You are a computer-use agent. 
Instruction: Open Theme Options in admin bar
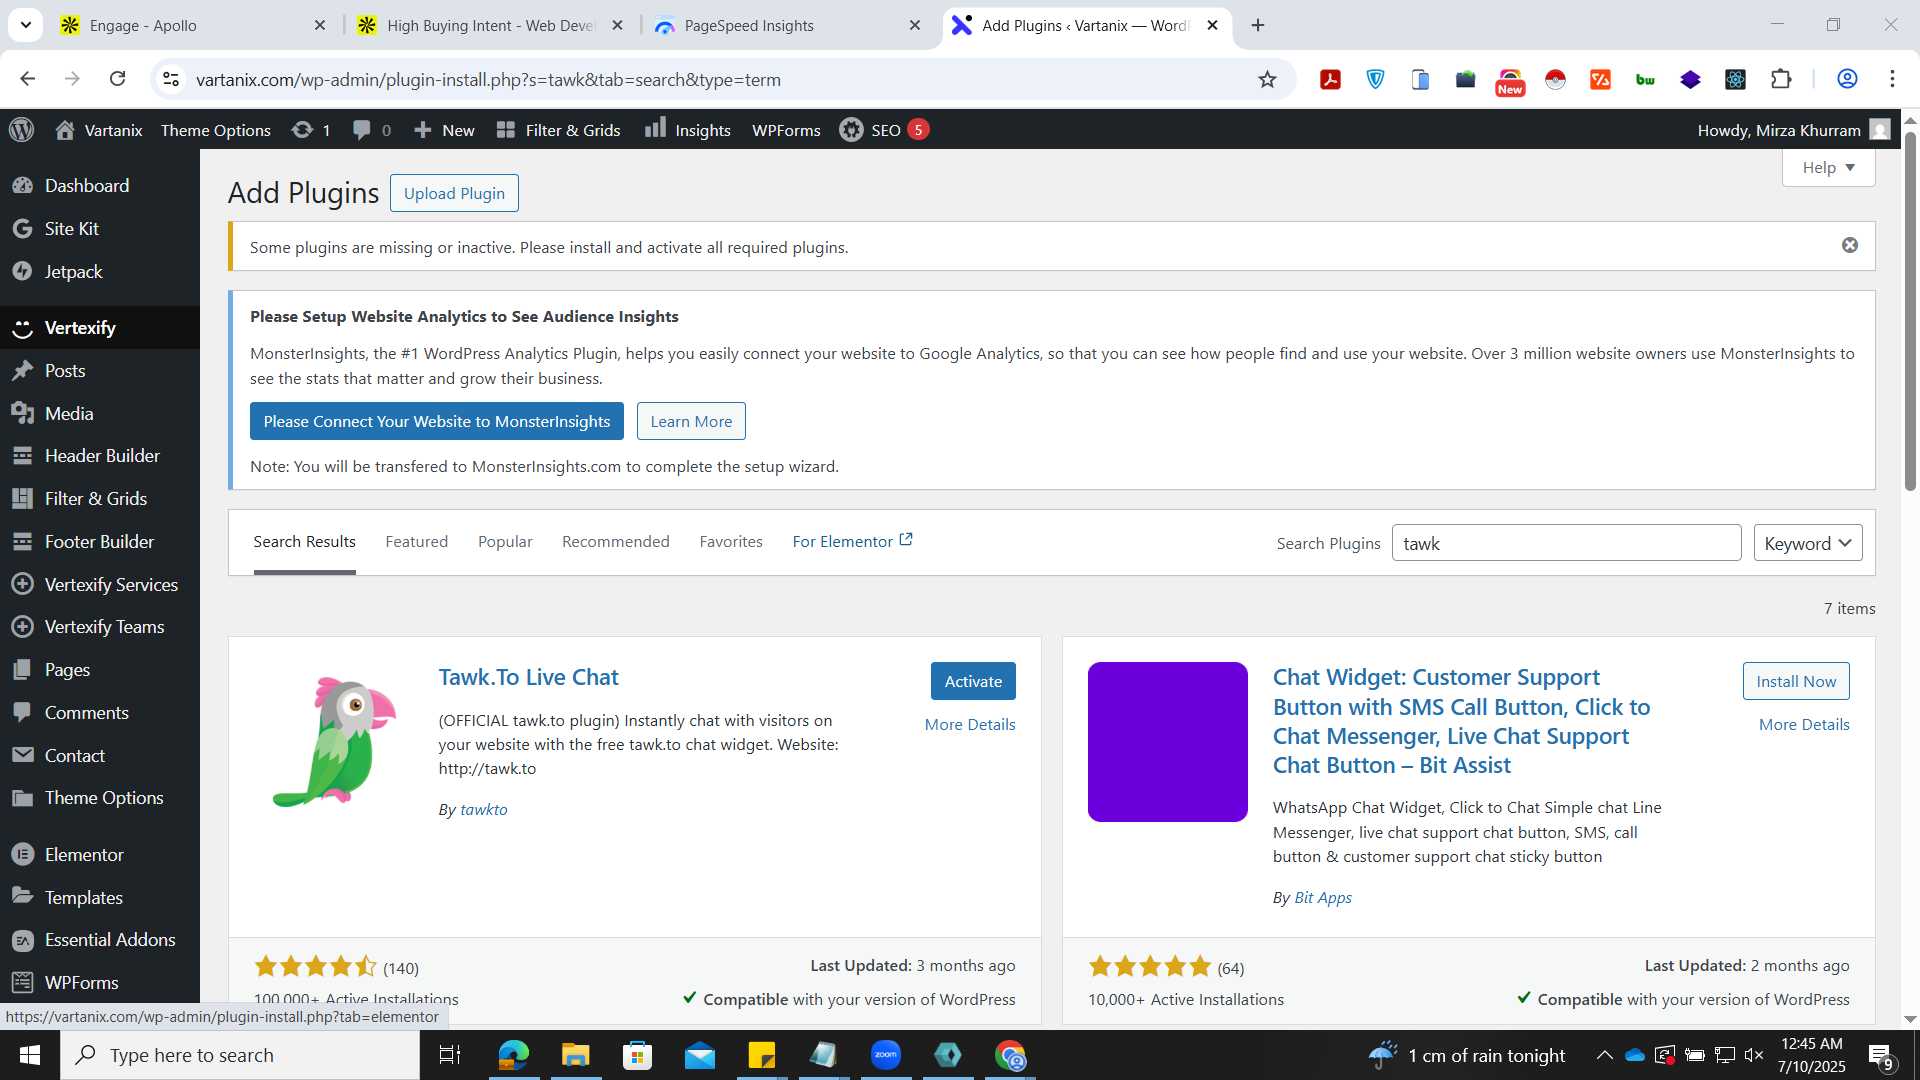click(215, 130)
